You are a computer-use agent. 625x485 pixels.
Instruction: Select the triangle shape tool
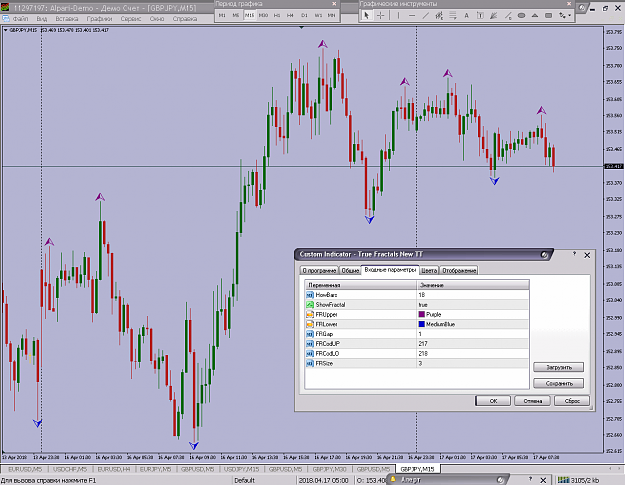click(x=535, y=16)
